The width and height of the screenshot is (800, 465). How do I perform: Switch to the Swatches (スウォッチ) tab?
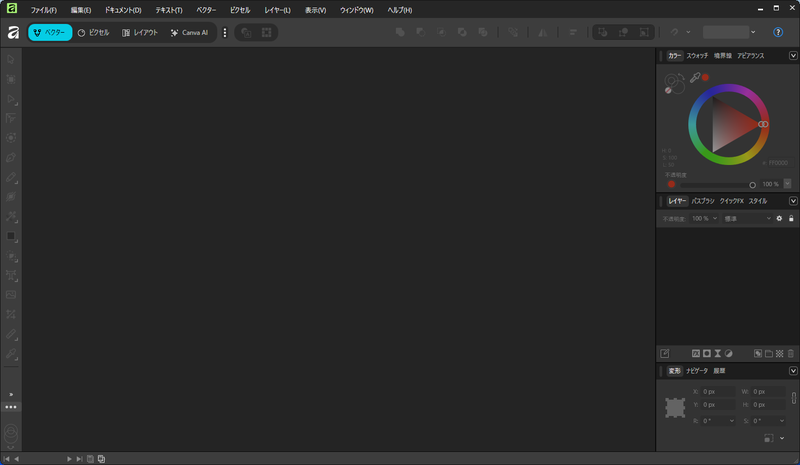tap(697, 56)
